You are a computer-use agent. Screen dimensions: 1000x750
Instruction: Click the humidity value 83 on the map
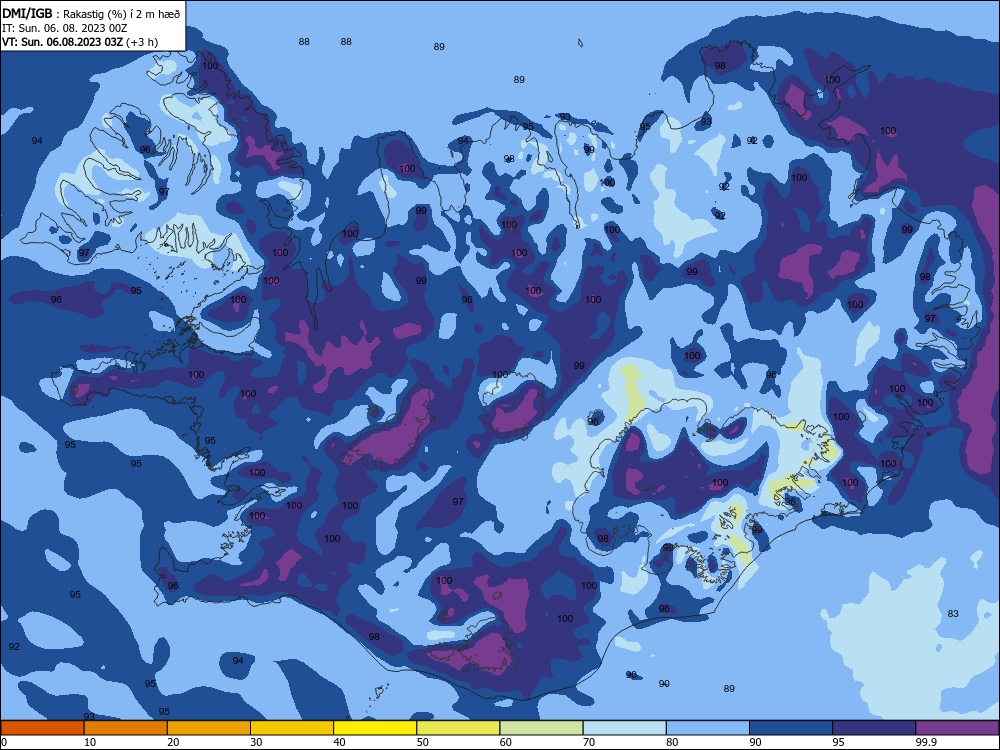(953, 614)
